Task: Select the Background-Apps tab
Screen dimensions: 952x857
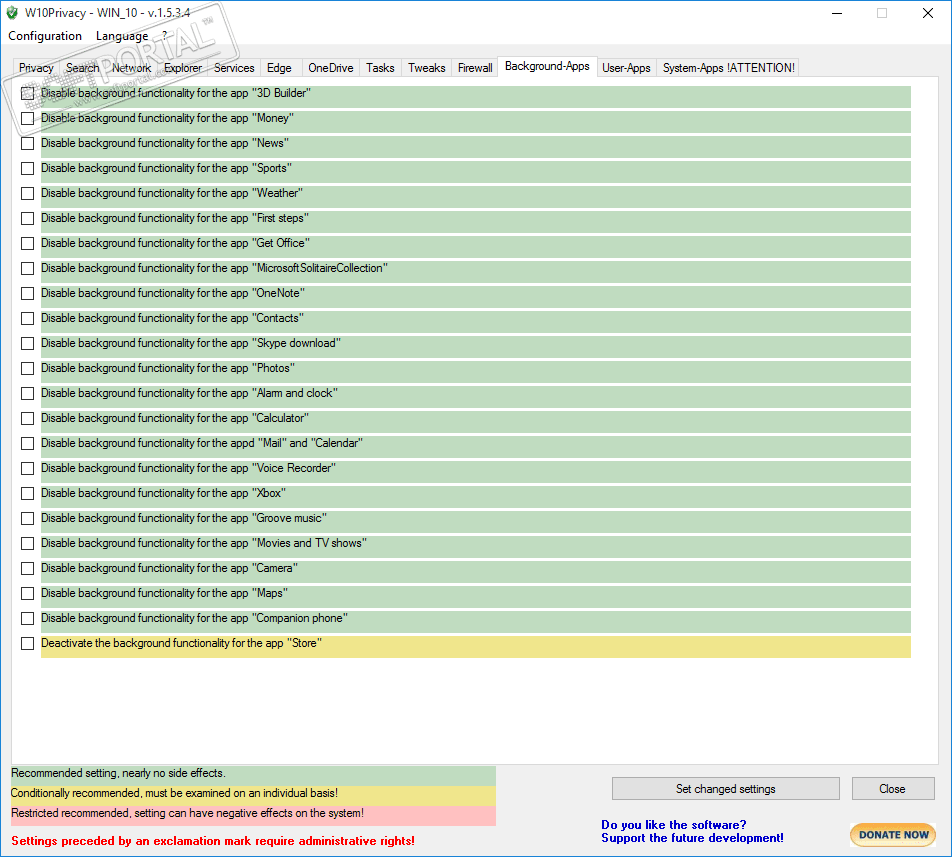Action: 547,66
